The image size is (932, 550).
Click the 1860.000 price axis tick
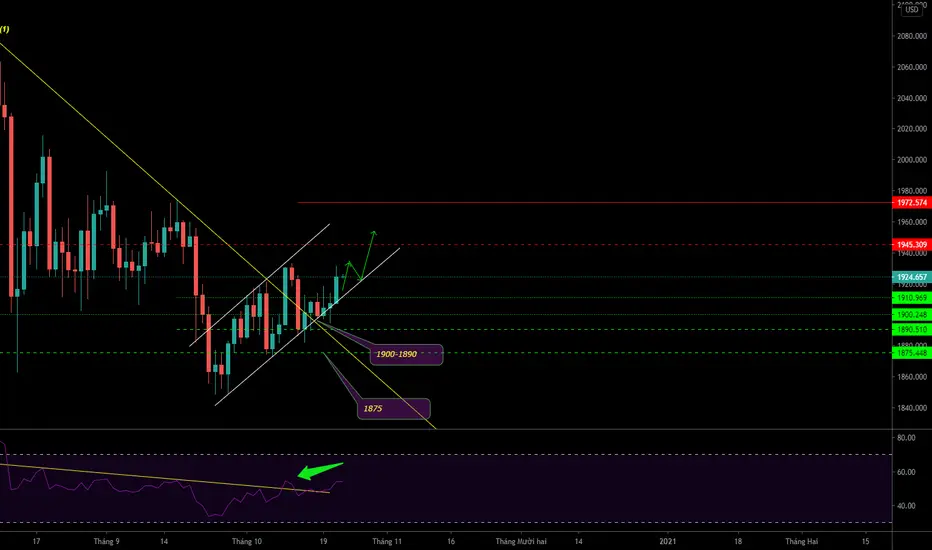(x=912, y=377)
